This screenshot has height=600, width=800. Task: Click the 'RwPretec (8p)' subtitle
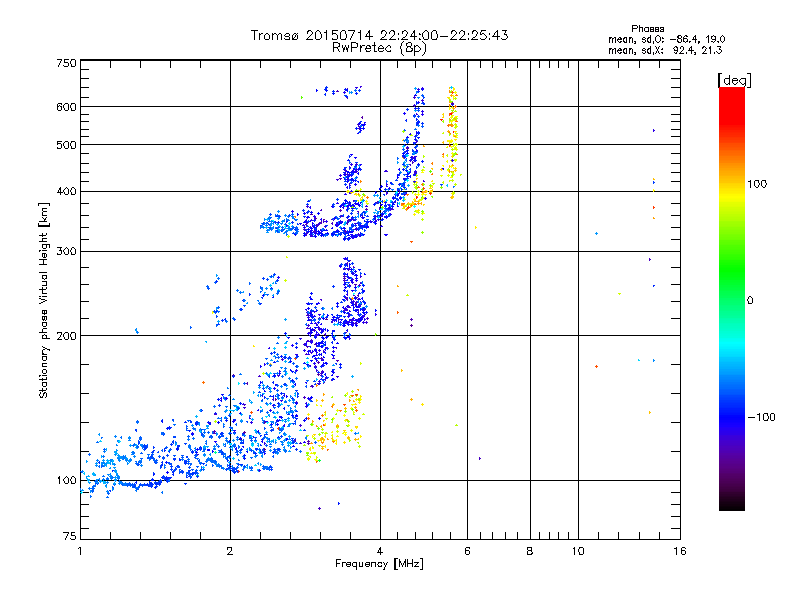pos(379,48)
